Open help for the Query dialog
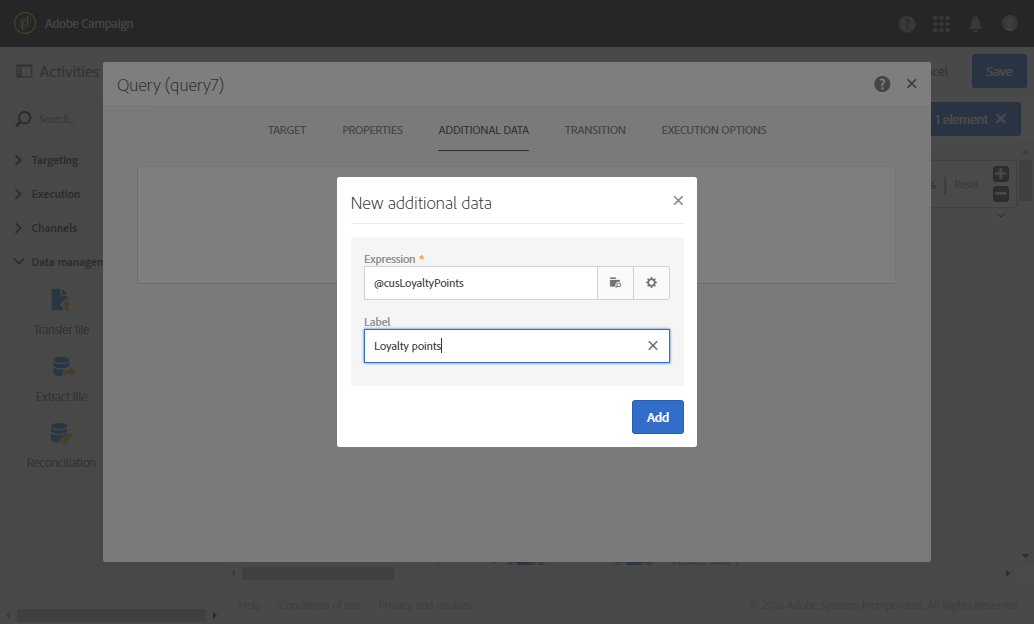Viewport: 1034px width, 624px height. (x=882, y=84)
